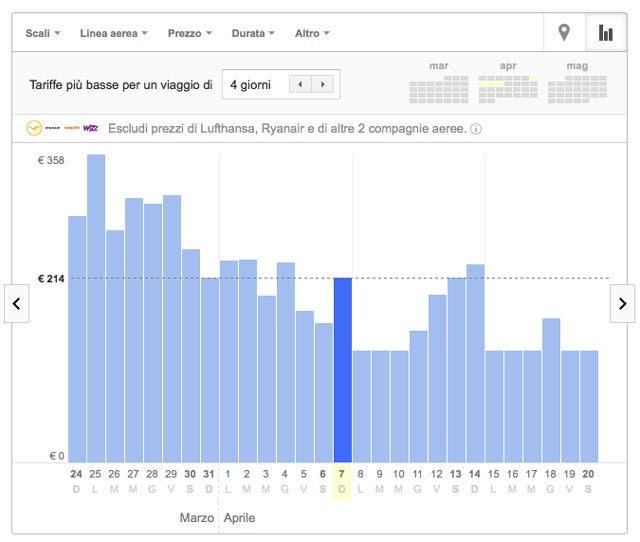The width and height of the screenshot is (640, 542).
Task: Click the € 214 price label
Action: [x=51, y=279]
